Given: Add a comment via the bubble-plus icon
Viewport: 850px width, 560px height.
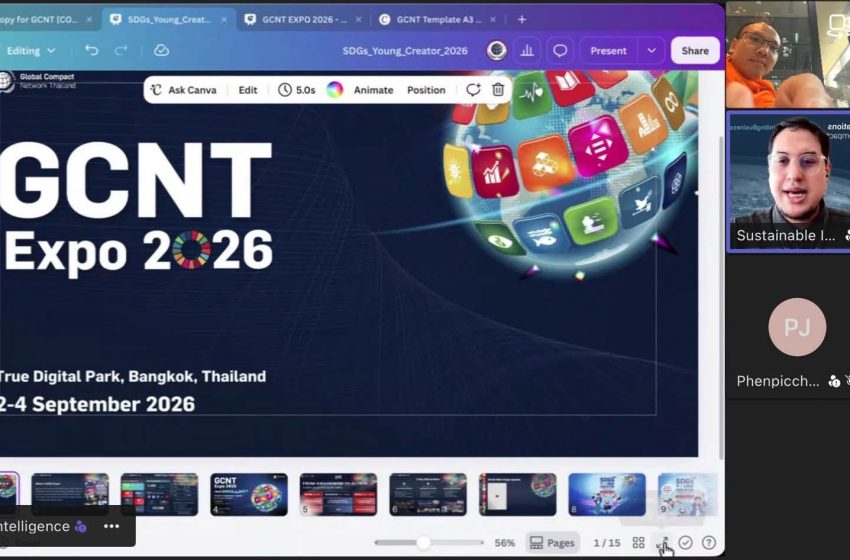Looking at the screenshot, I should tap(473, 89).
